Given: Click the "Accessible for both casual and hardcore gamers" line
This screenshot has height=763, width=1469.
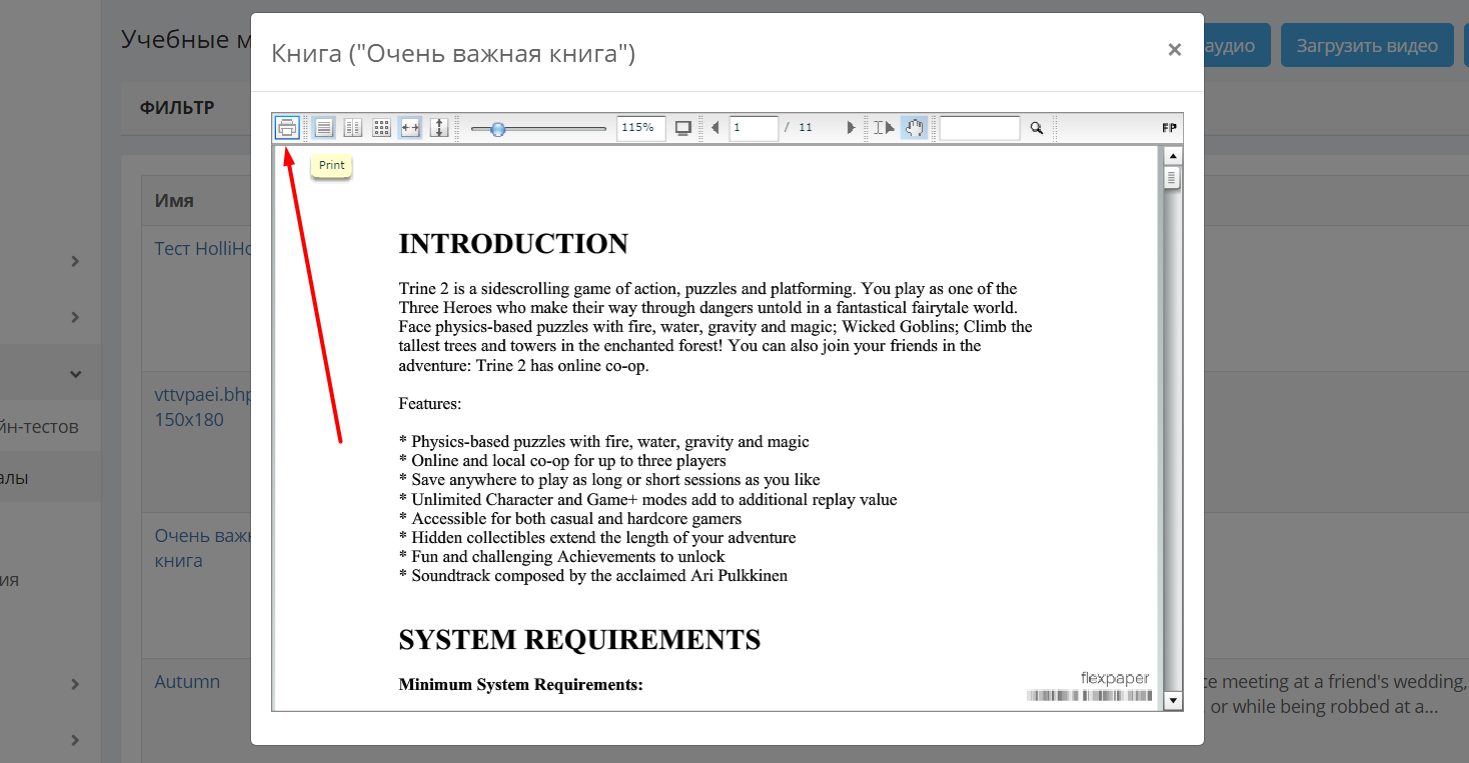Looking at the screenshot, I should pyautogui.click(x=570, y=518).
